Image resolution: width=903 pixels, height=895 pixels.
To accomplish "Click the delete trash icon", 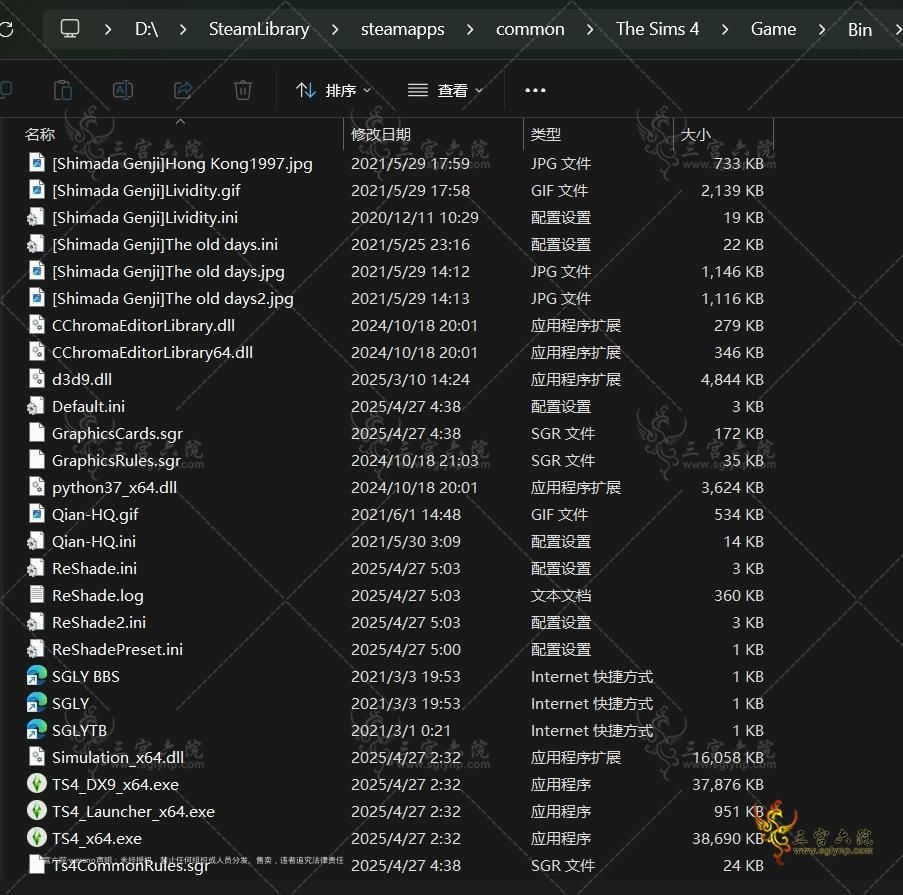I will pos(242,90).
